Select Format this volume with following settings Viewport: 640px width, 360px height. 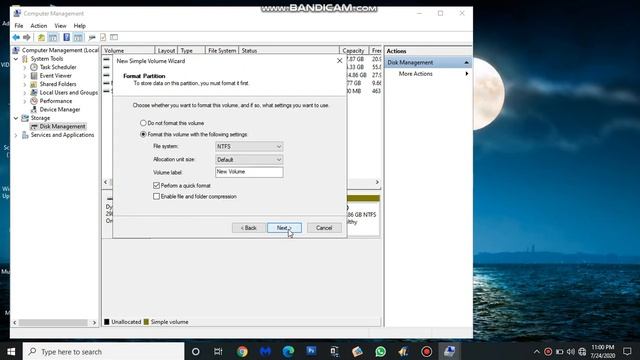pos(143,134)
